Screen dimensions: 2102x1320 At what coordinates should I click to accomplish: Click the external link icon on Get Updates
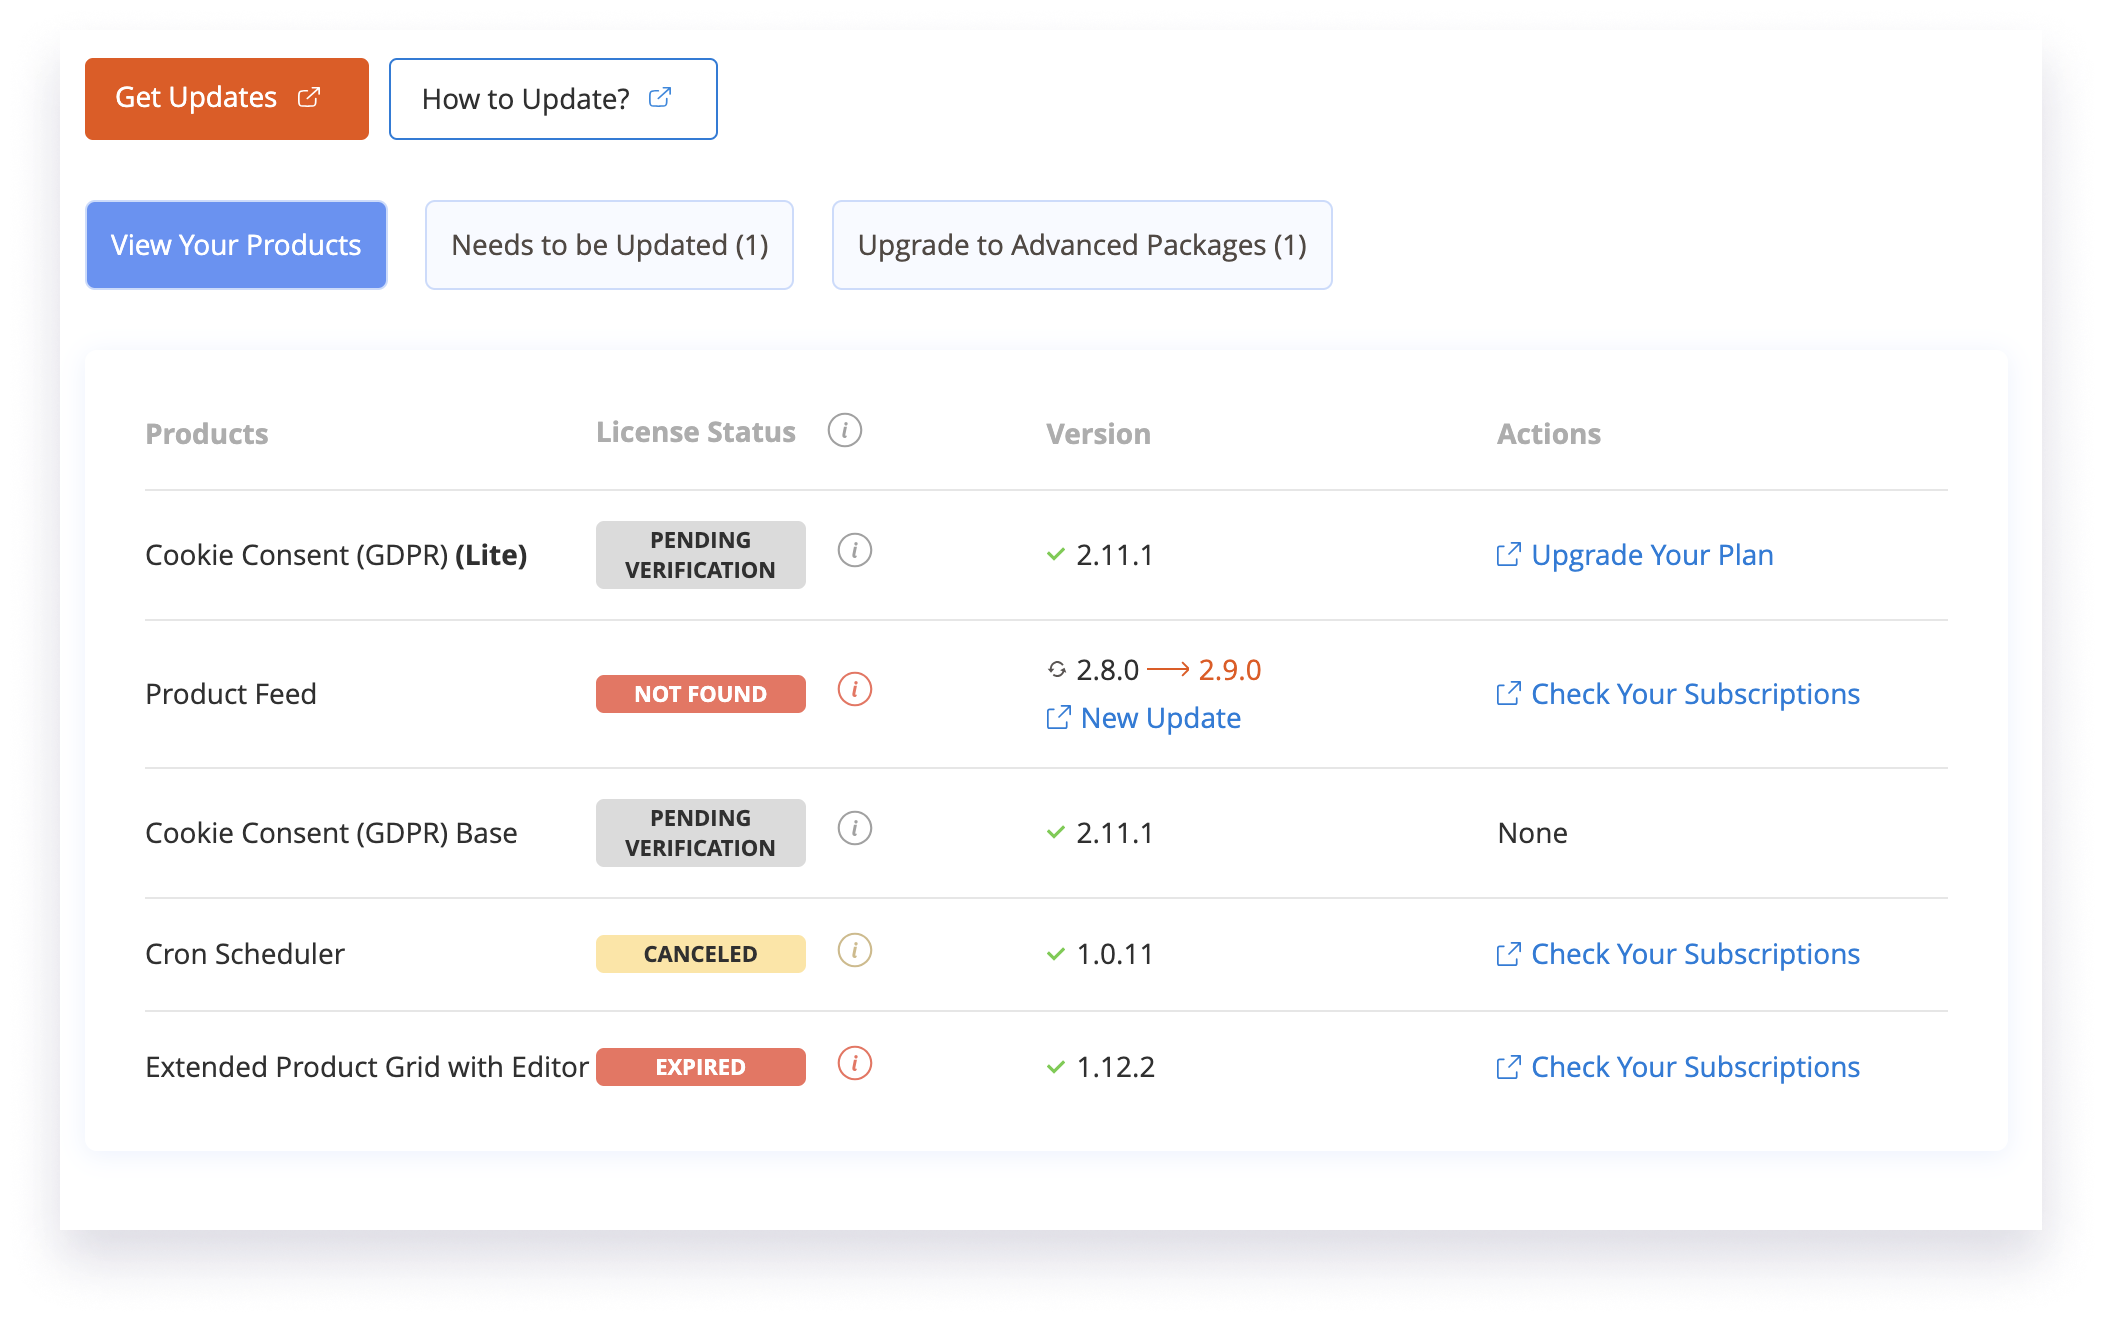[x=310, y=97]
